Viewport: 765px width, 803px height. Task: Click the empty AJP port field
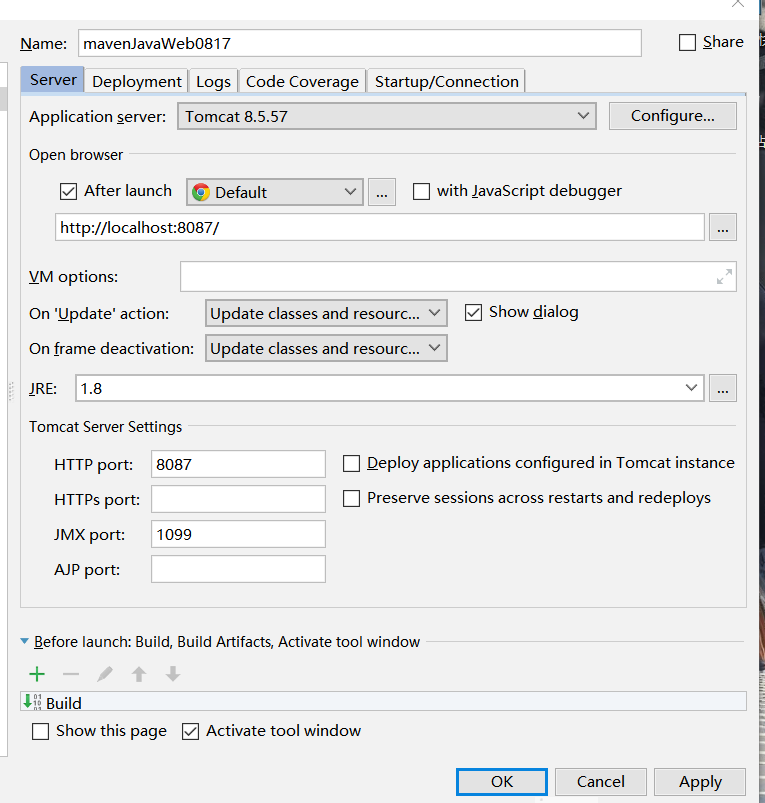point(238,569)
